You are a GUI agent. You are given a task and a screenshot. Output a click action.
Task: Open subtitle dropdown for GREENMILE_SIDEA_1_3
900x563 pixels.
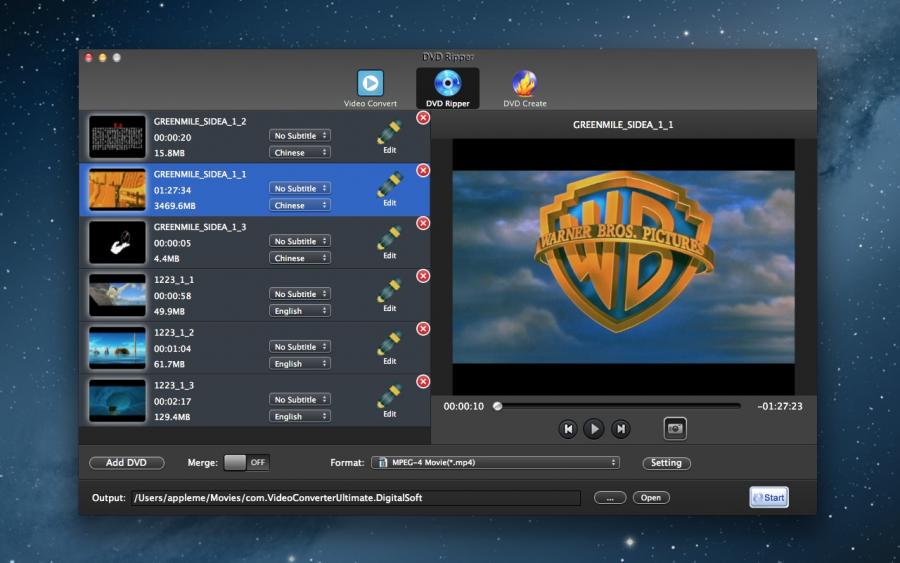(300, 241)
